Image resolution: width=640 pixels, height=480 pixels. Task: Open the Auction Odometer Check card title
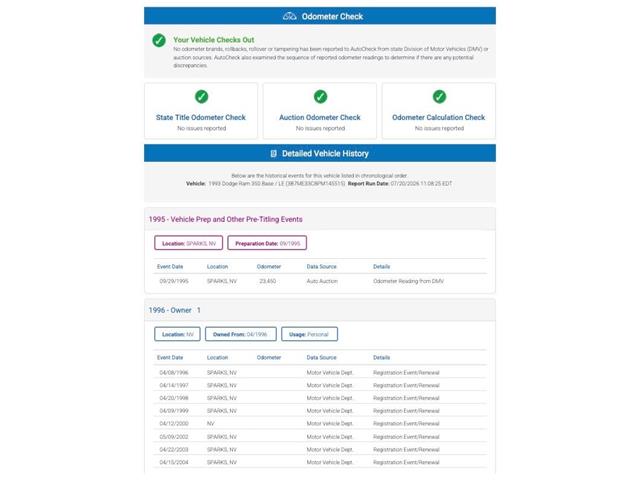(320, 118)
